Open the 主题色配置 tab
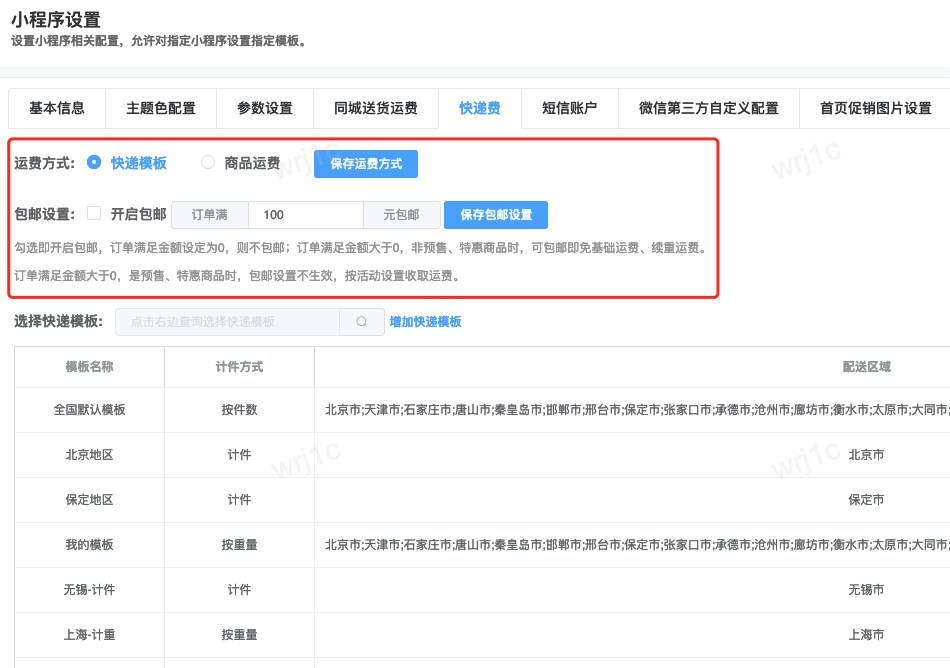Image resolution: width=950 pixels, height=668 pixels. tap(161, 109)
